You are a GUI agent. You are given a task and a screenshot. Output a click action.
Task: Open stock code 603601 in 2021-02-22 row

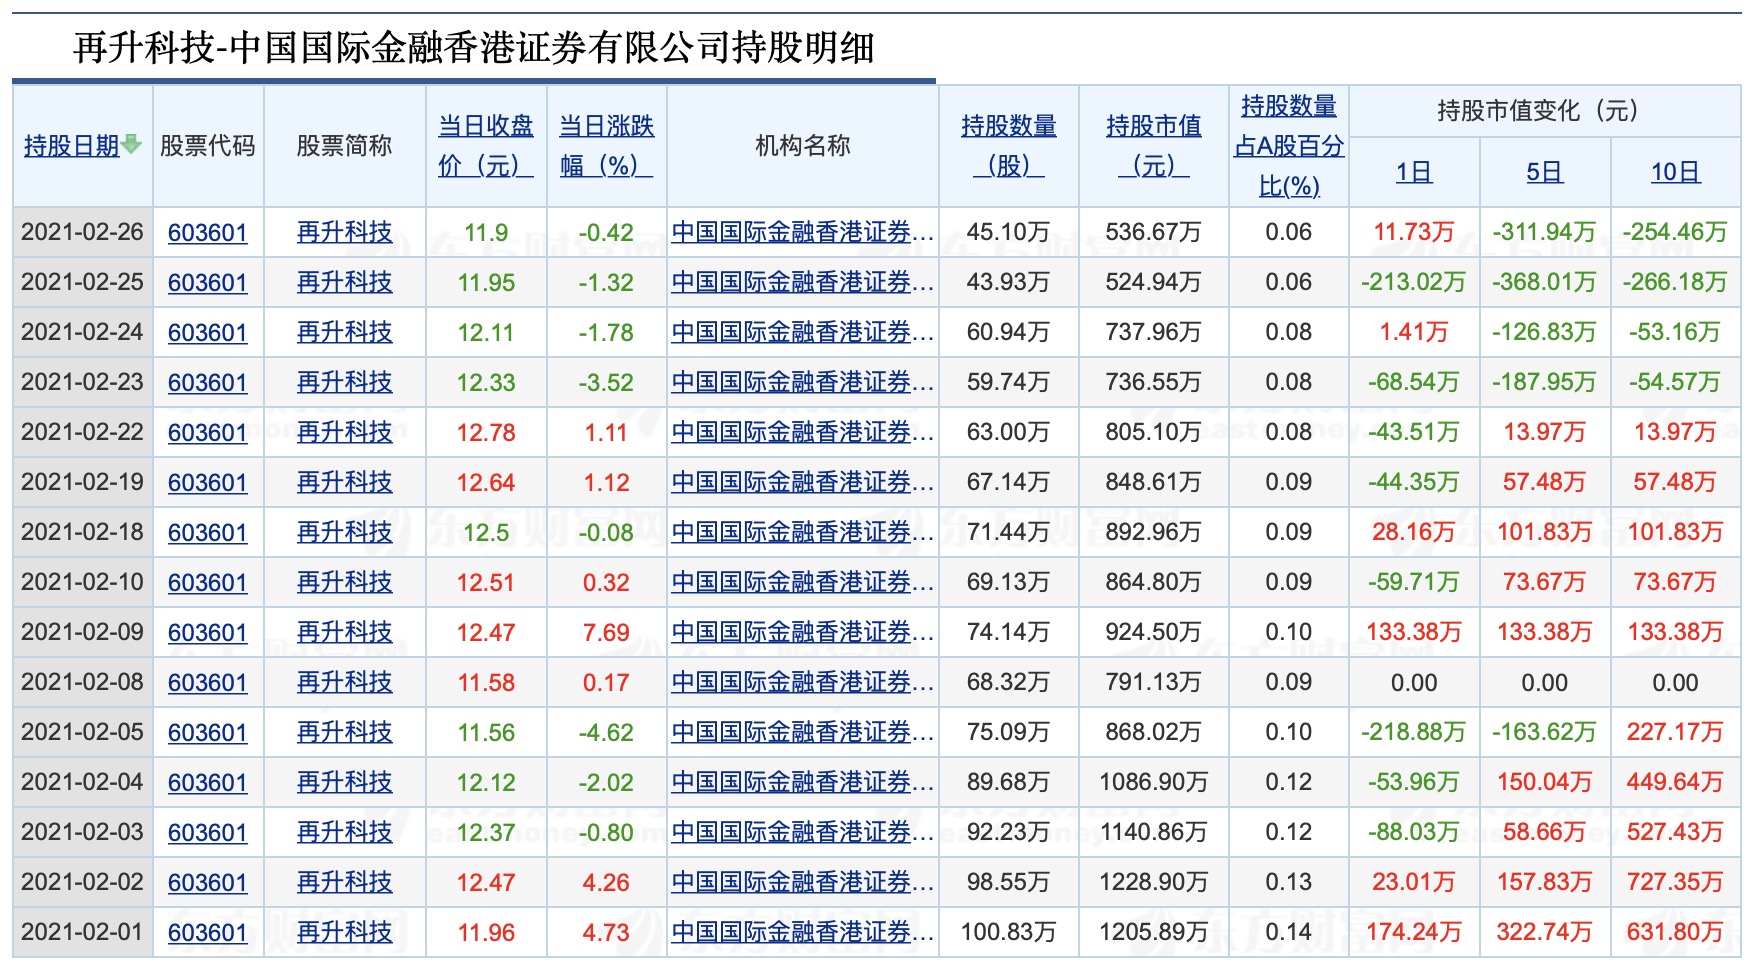click(x=207, y=433)
